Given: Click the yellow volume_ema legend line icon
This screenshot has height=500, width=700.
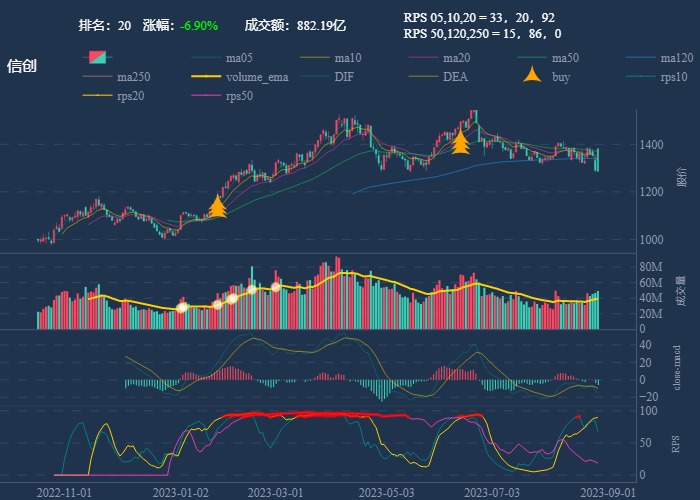Looking at the screenshot, I should 206,77.
